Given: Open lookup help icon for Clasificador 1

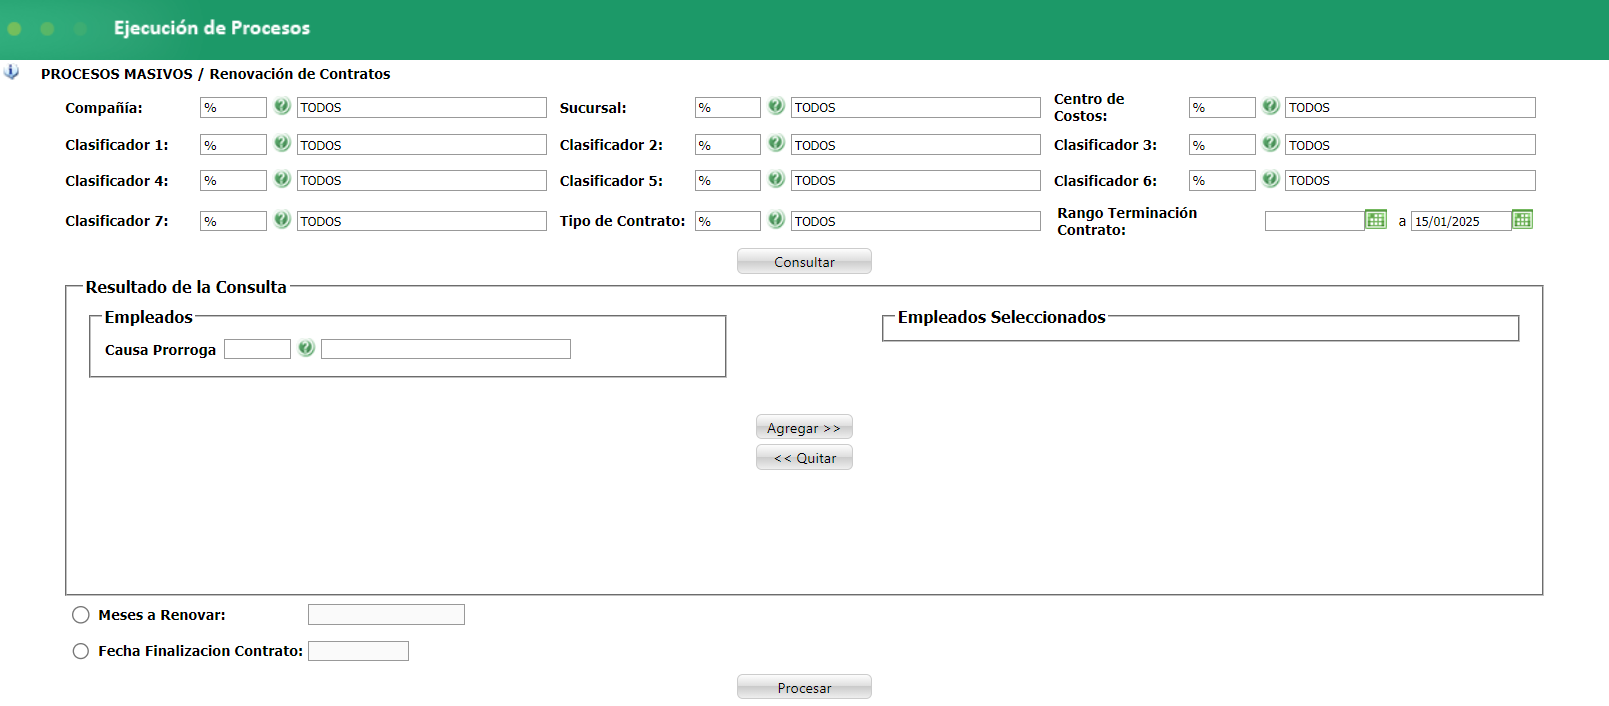Looking at the screenshot, I should (x=282, y=144).
